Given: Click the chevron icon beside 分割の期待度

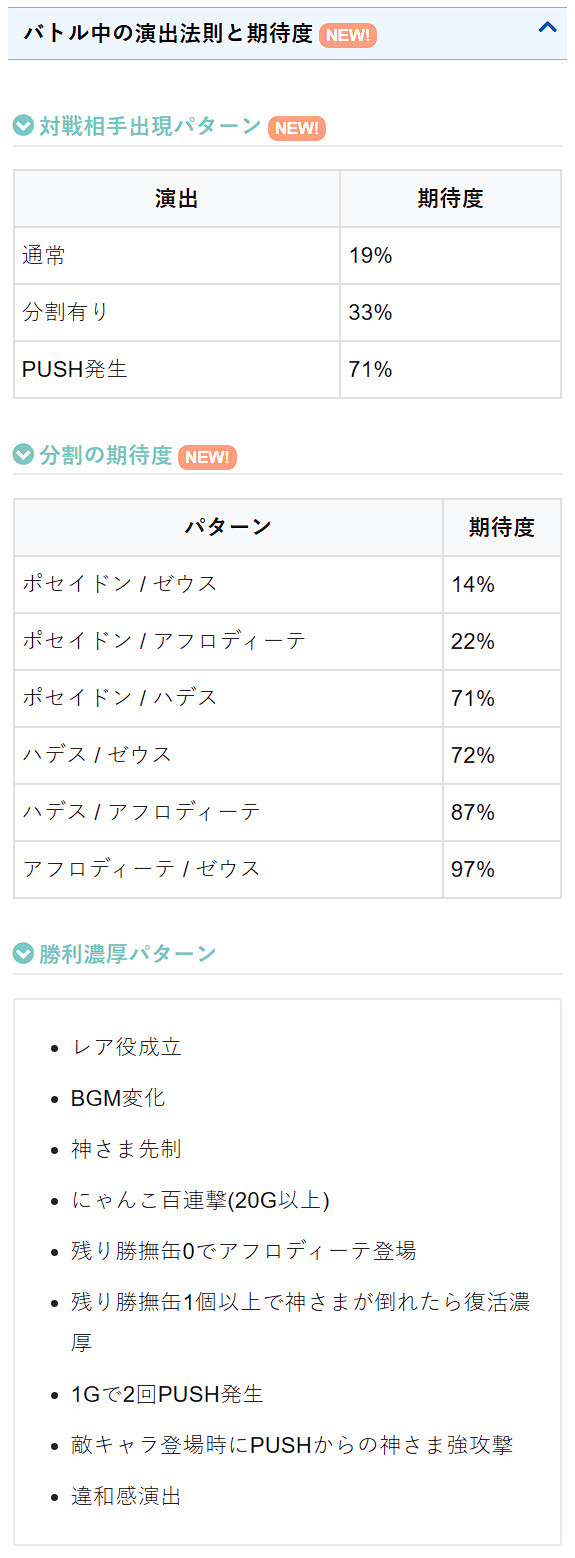Looking at the screenshot, I should [x=23, y=455].
